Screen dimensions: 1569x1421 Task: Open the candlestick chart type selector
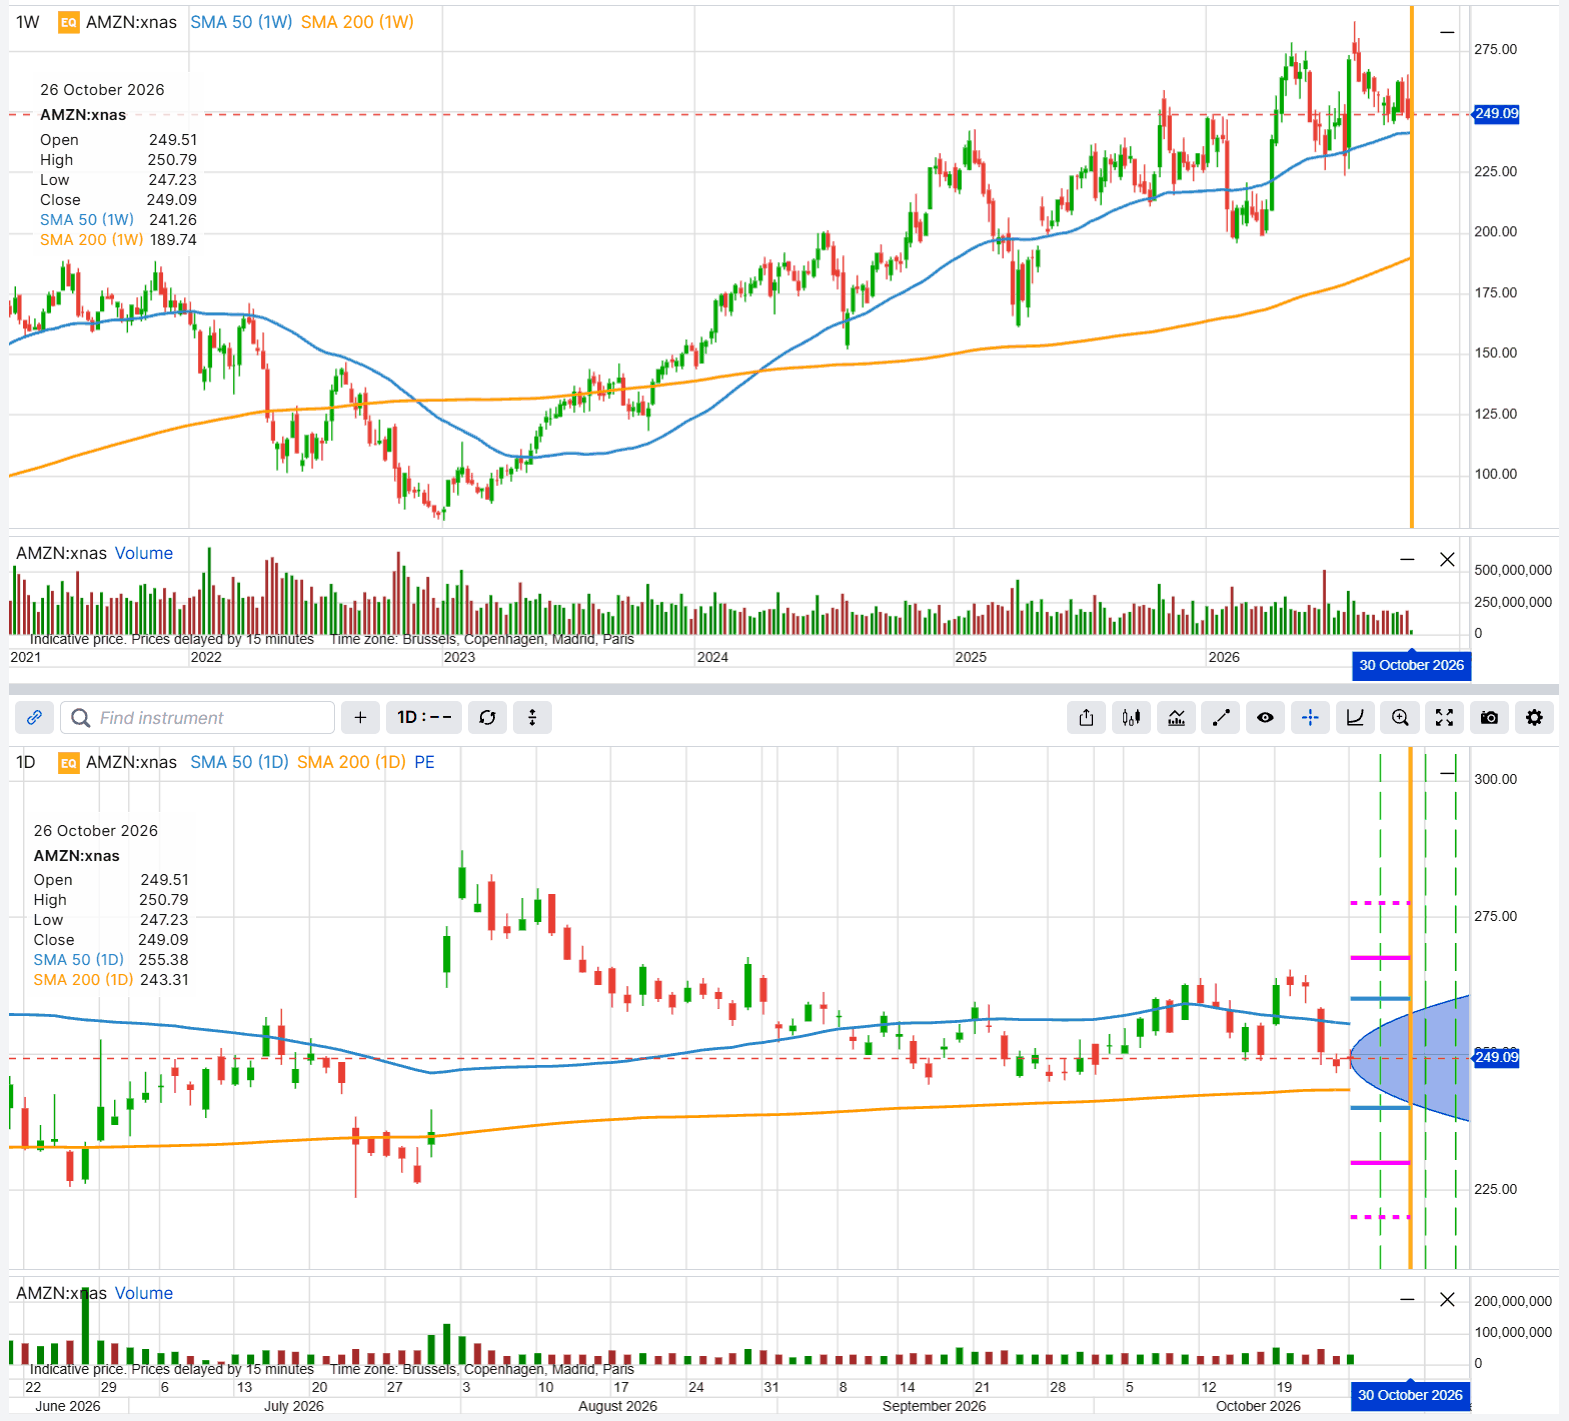click(1131, 718)
